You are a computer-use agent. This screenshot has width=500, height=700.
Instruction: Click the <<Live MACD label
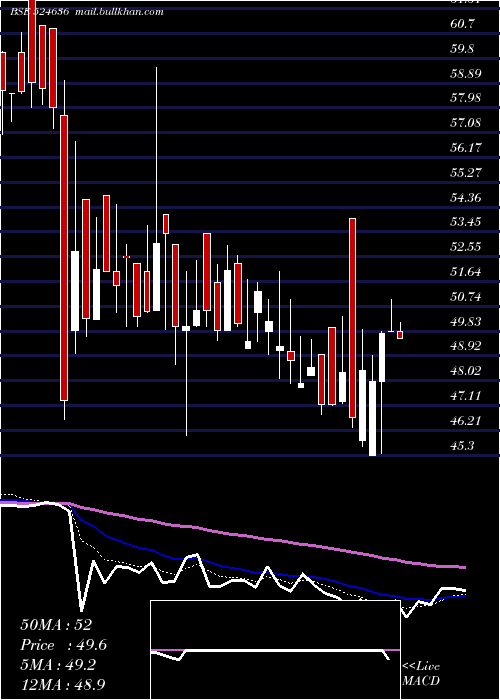(421, 674)
